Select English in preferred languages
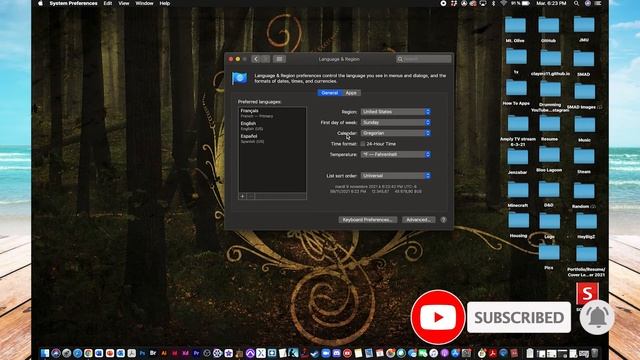Viewport: 640px width, 360px height. [272, 126]
